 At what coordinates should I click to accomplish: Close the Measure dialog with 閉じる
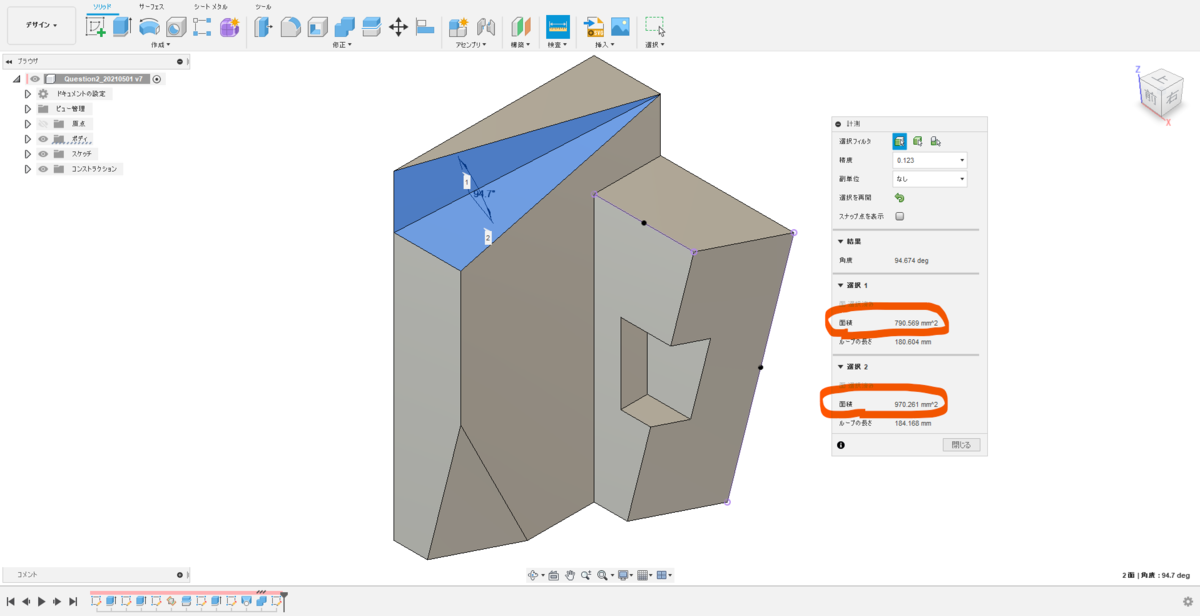pos(962,445)
